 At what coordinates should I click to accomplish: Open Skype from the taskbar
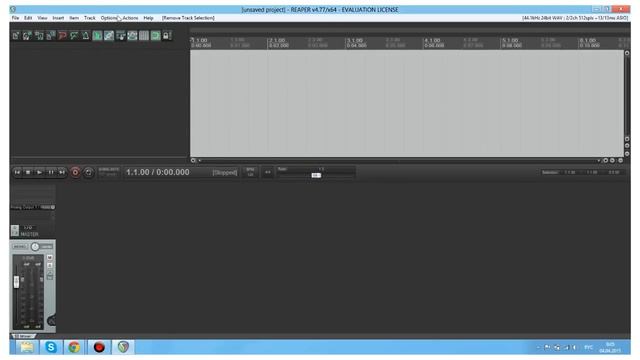[x=51, y=347]
